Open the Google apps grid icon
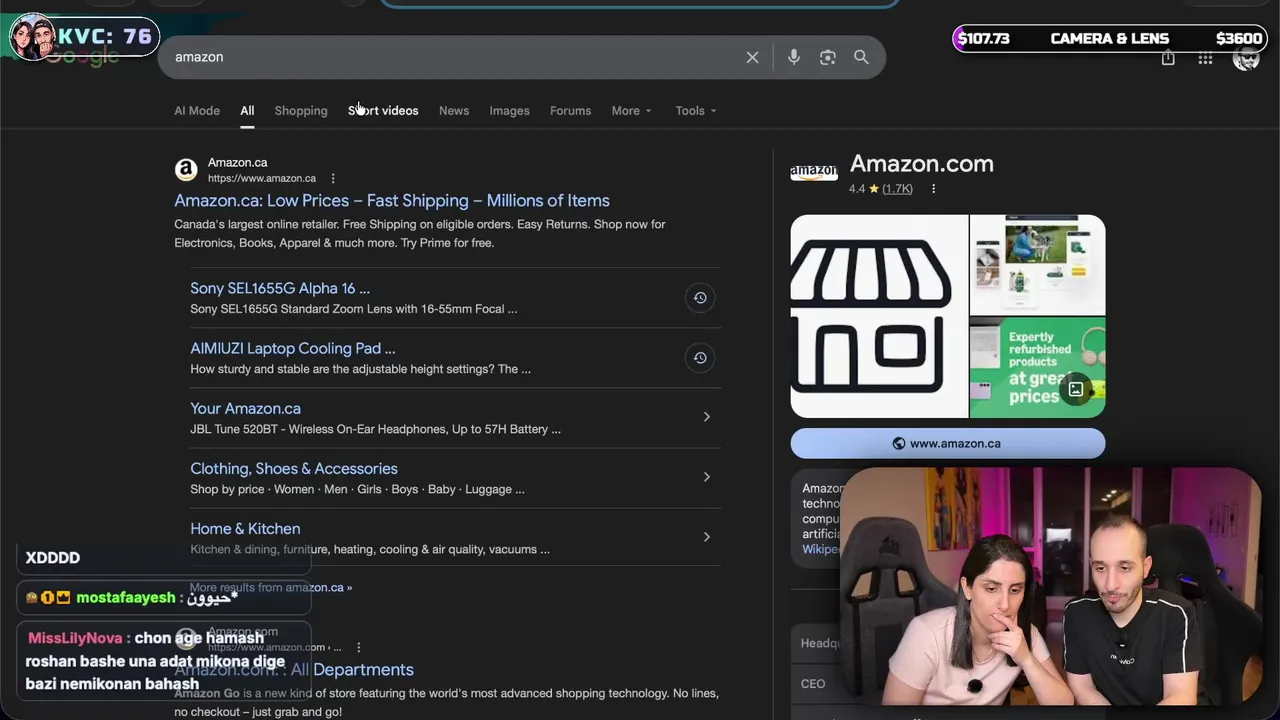The height and width of the screenshot is (720, 1280). [1205, 59]
